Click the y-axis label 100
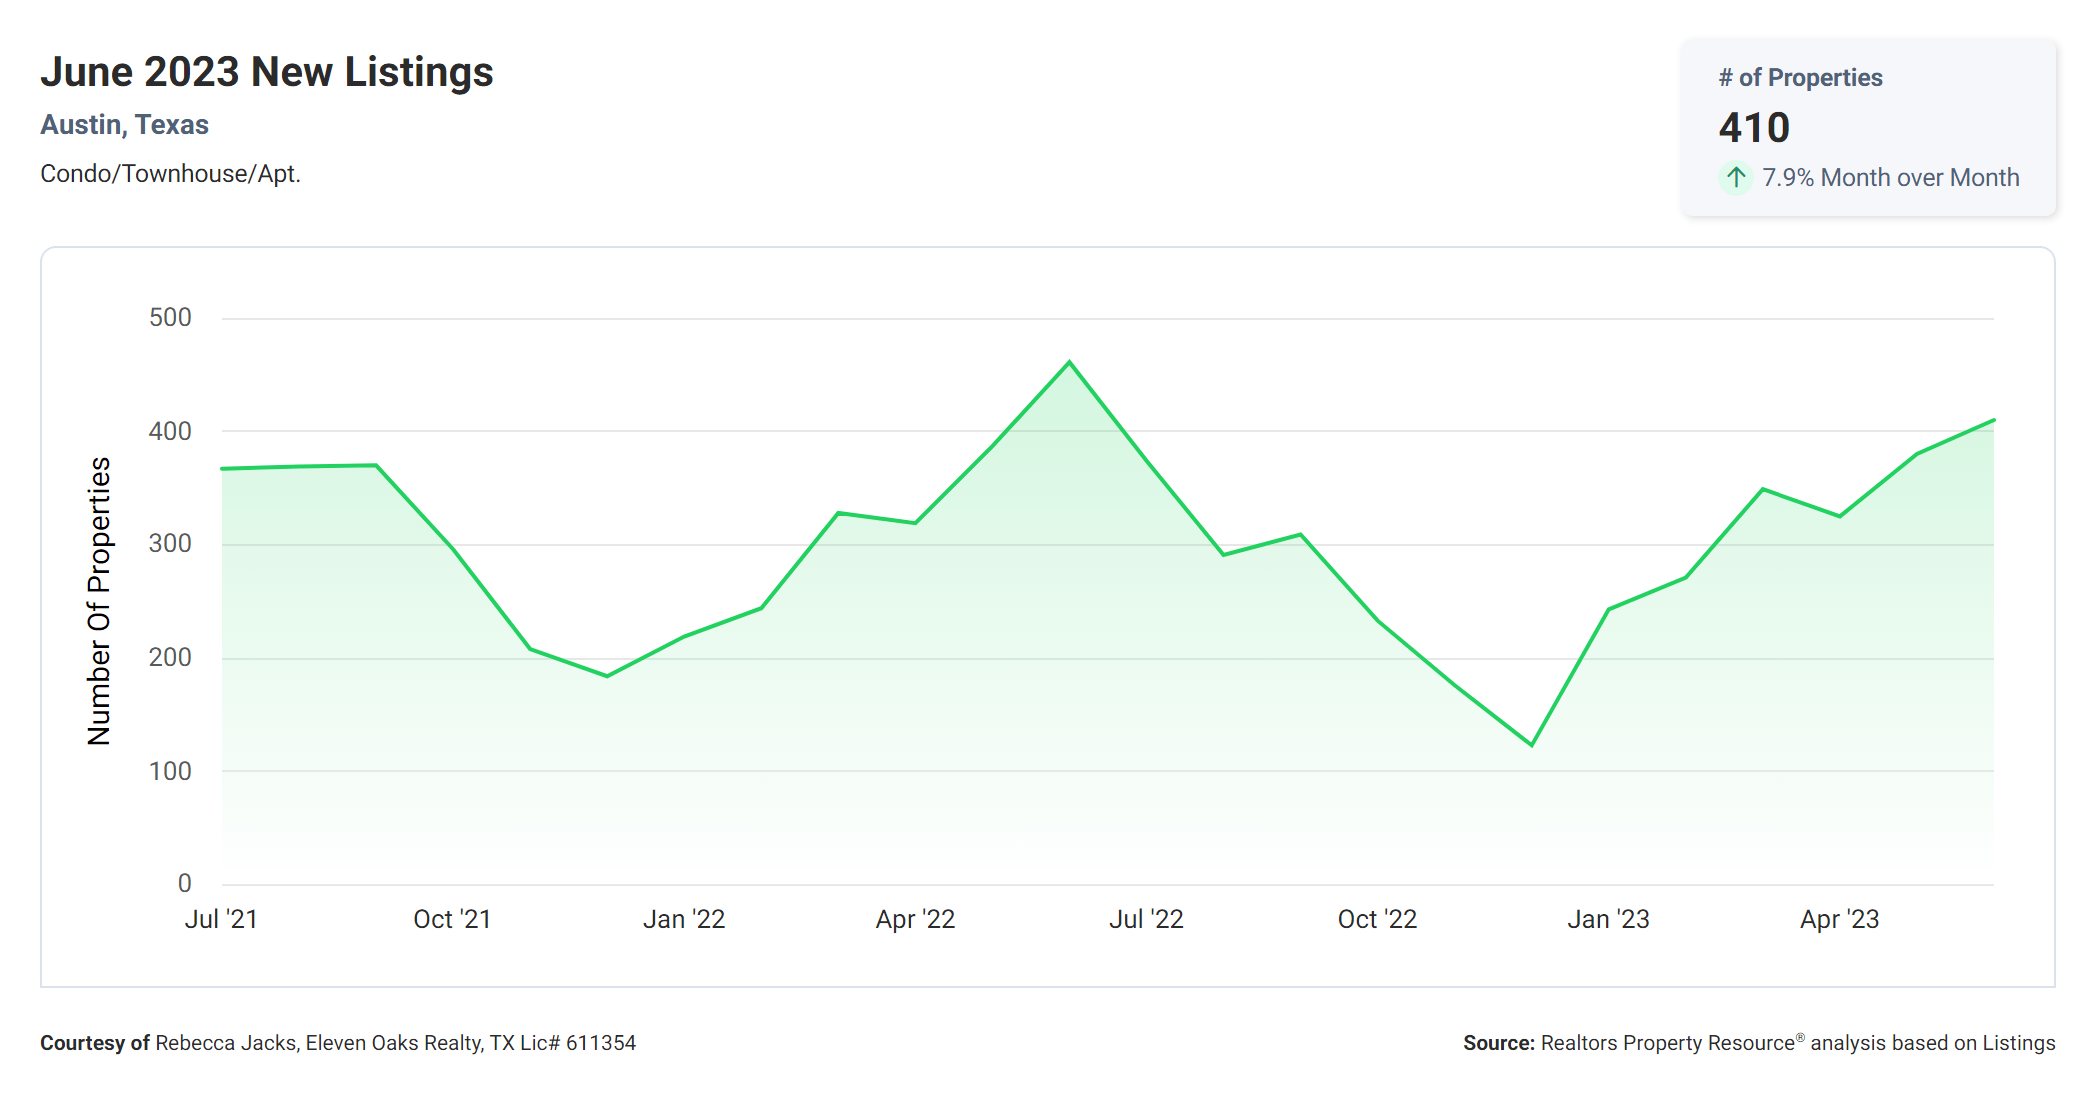 tap(170, 771)
